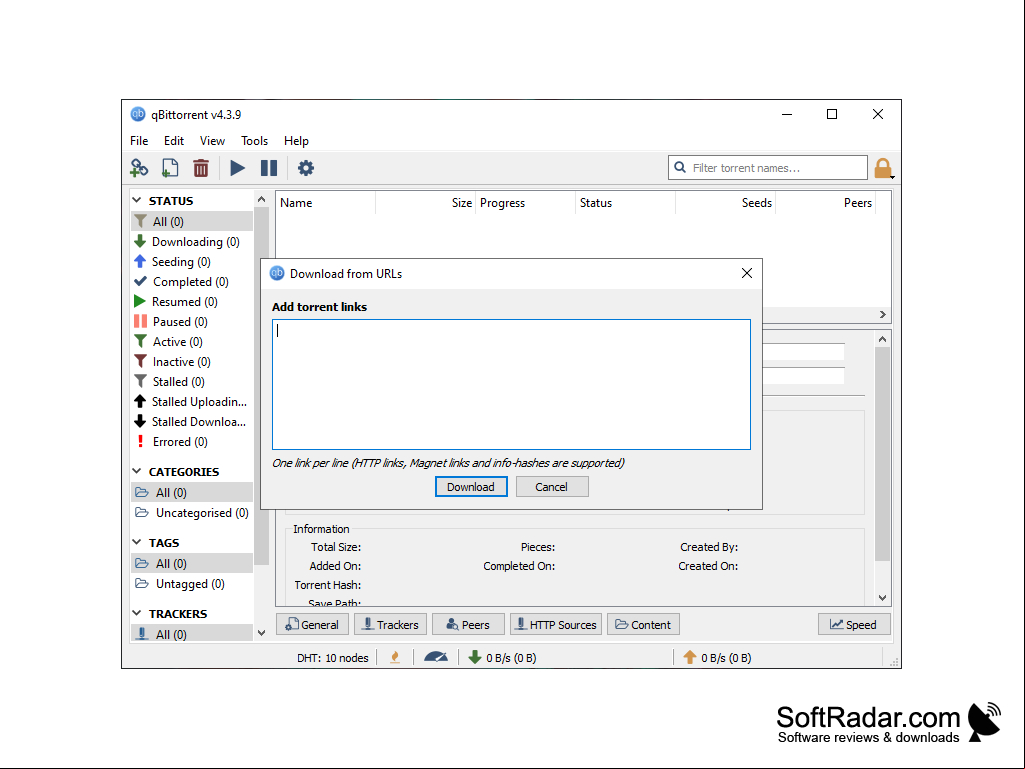This screenshot has width=1025, height=769.
Task: Sort by the Peers column header
Action: [826, 203]
